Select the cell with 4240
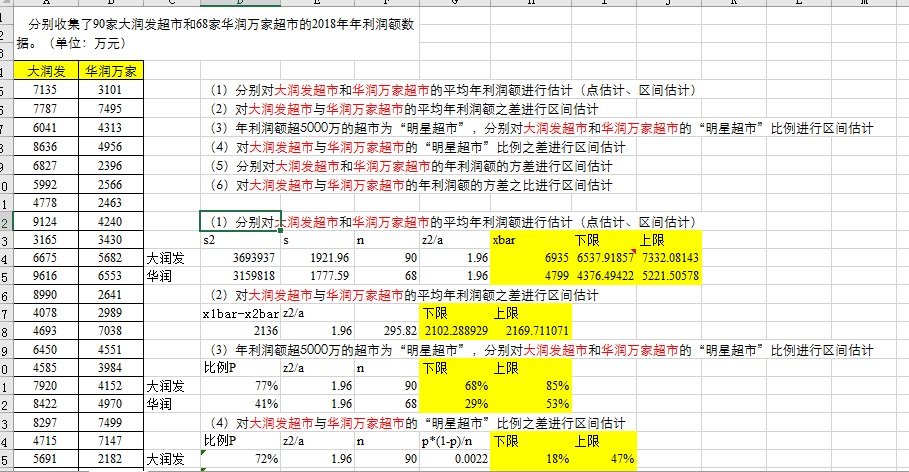909x472 pixels. click(x=111, y=222)
